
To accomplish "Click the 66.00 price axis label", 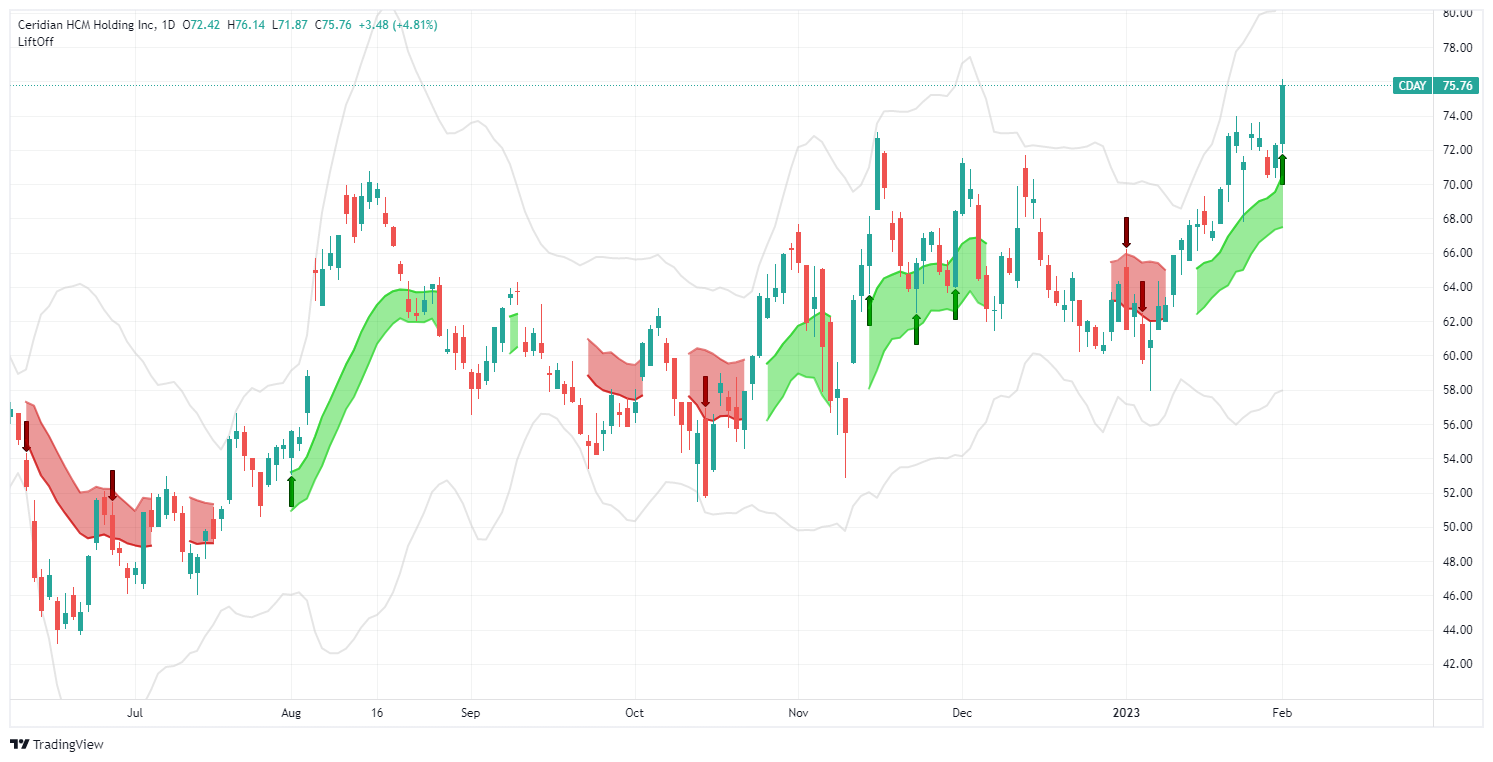I will point(1455,253).
